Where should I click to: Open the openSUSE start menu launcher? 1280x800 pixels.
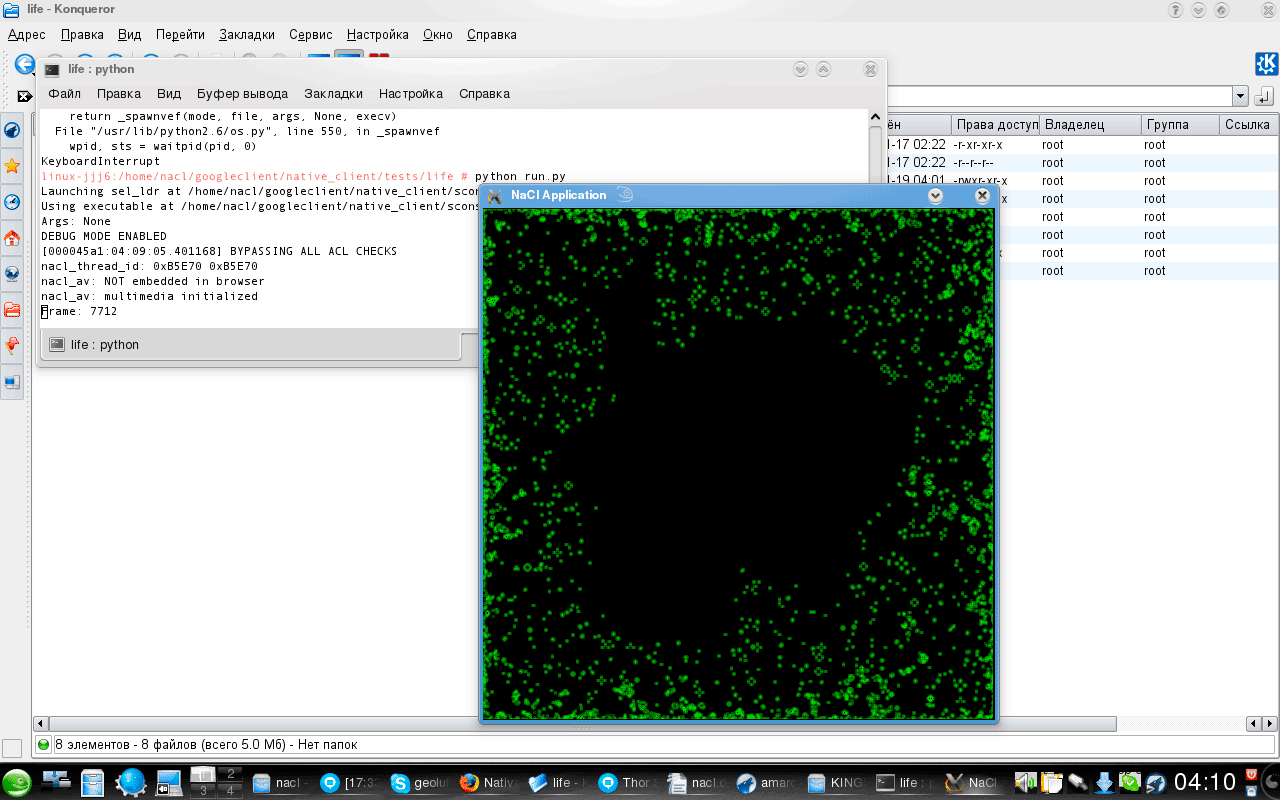[x=16, y=783]
